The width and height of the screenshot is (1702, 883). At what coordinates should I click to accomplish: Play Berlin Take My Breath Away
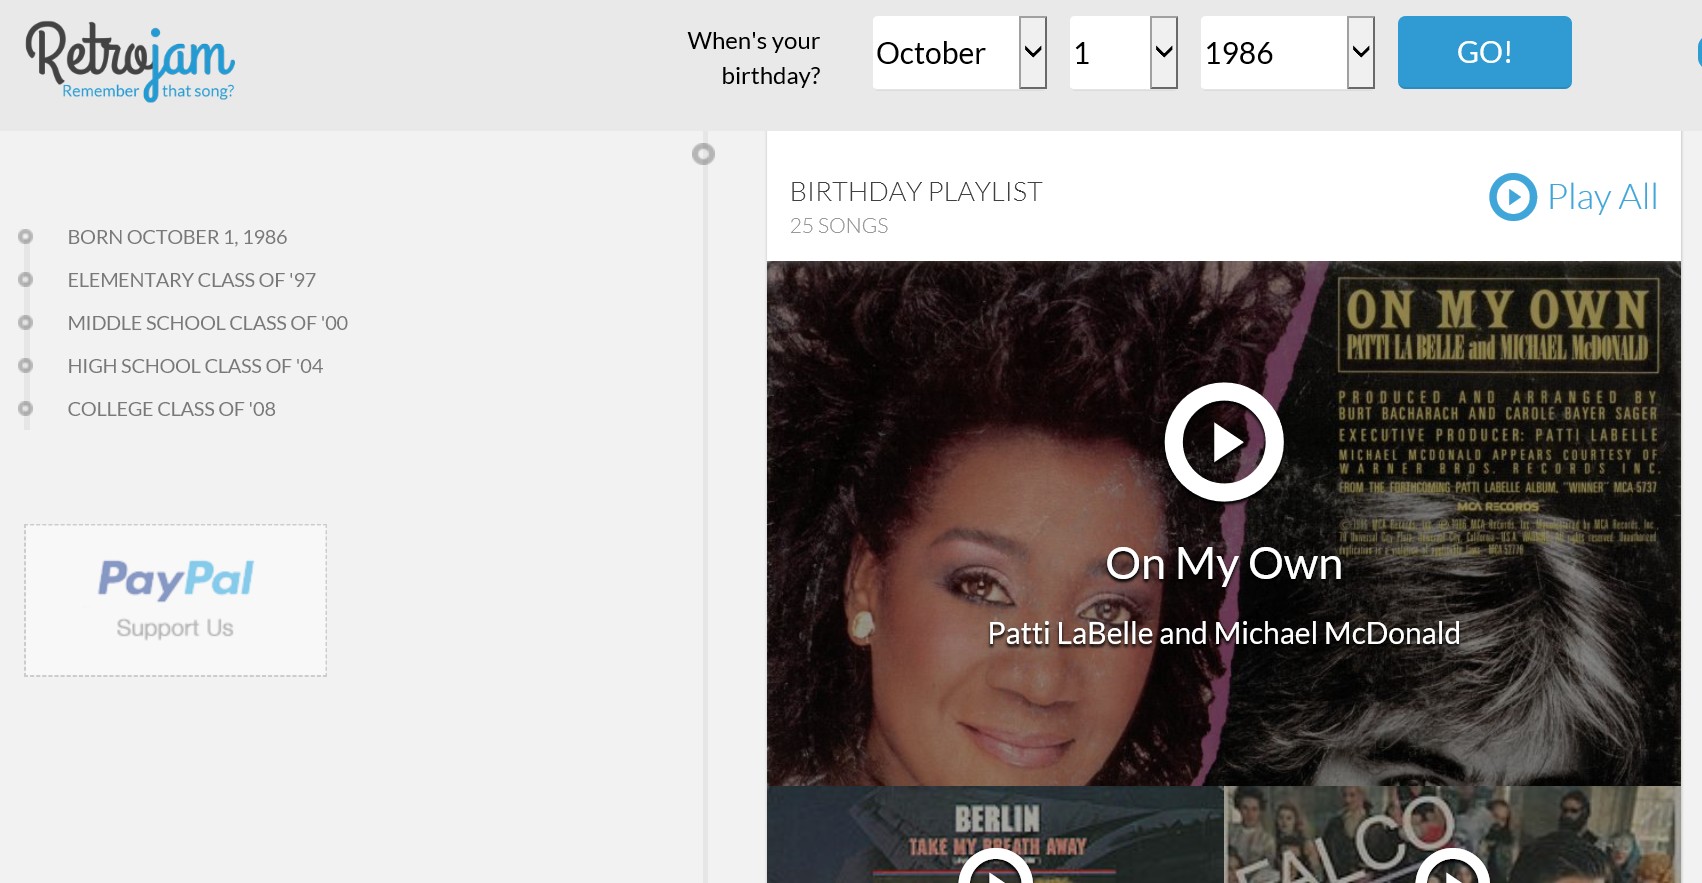(x=995, y=868)
